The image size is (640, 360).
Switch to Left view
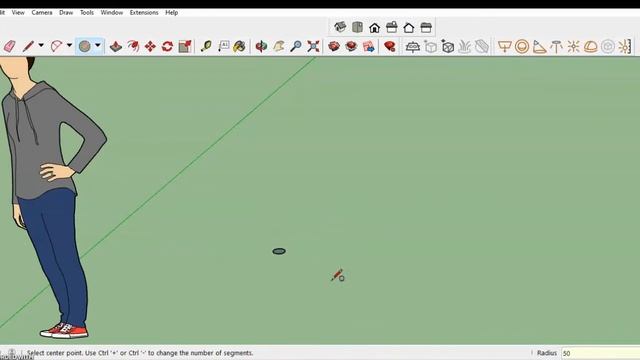tap(426, 27)
